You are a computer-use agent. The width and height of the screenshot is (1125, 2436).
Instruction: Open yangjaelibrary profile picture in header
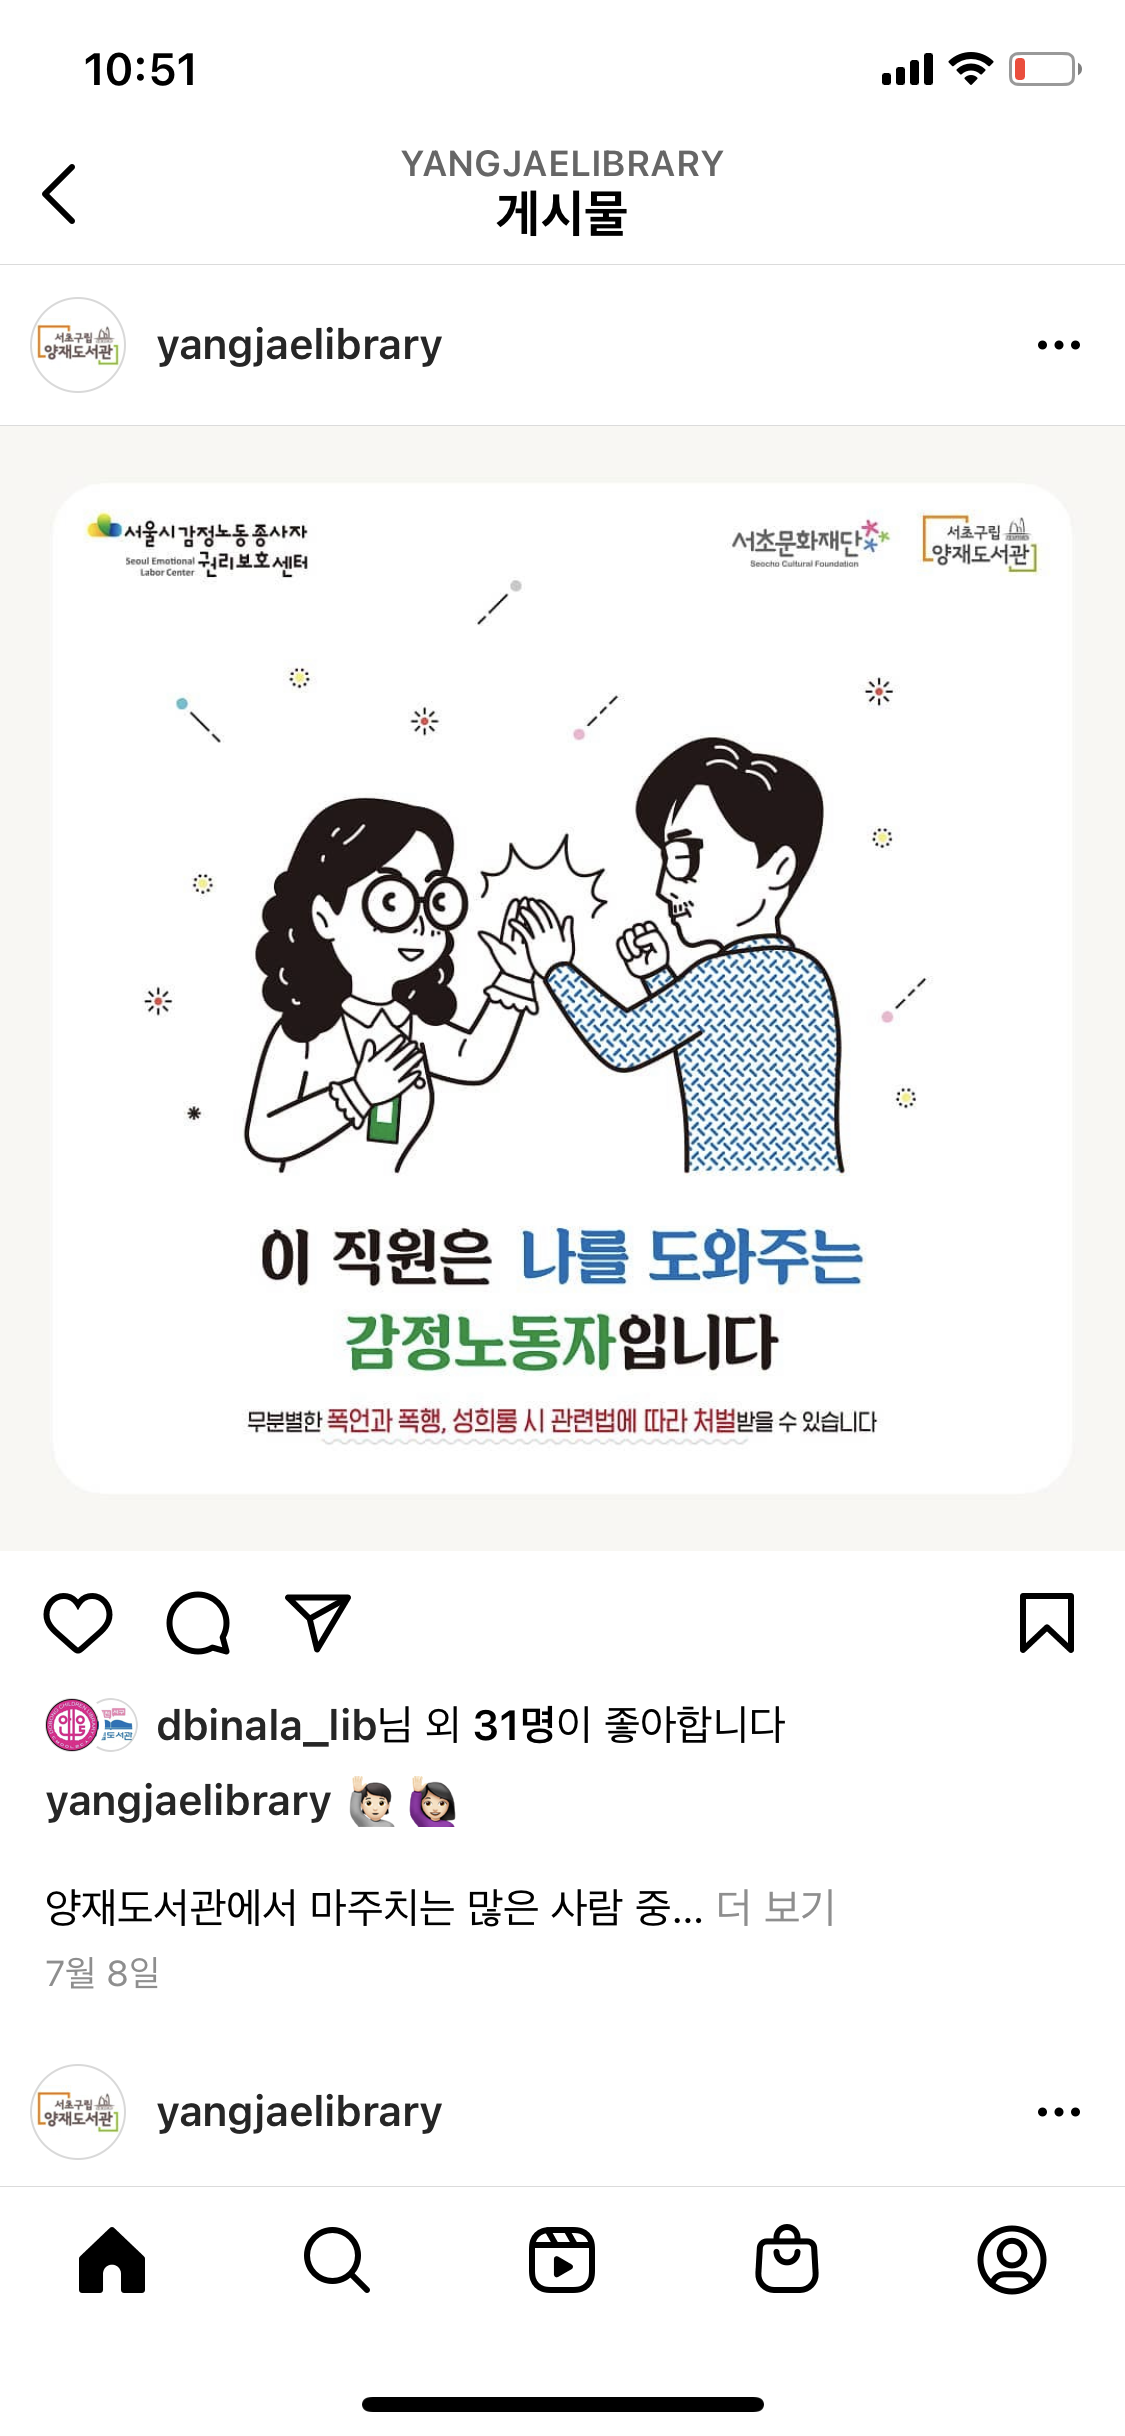(x=78, y=345)
